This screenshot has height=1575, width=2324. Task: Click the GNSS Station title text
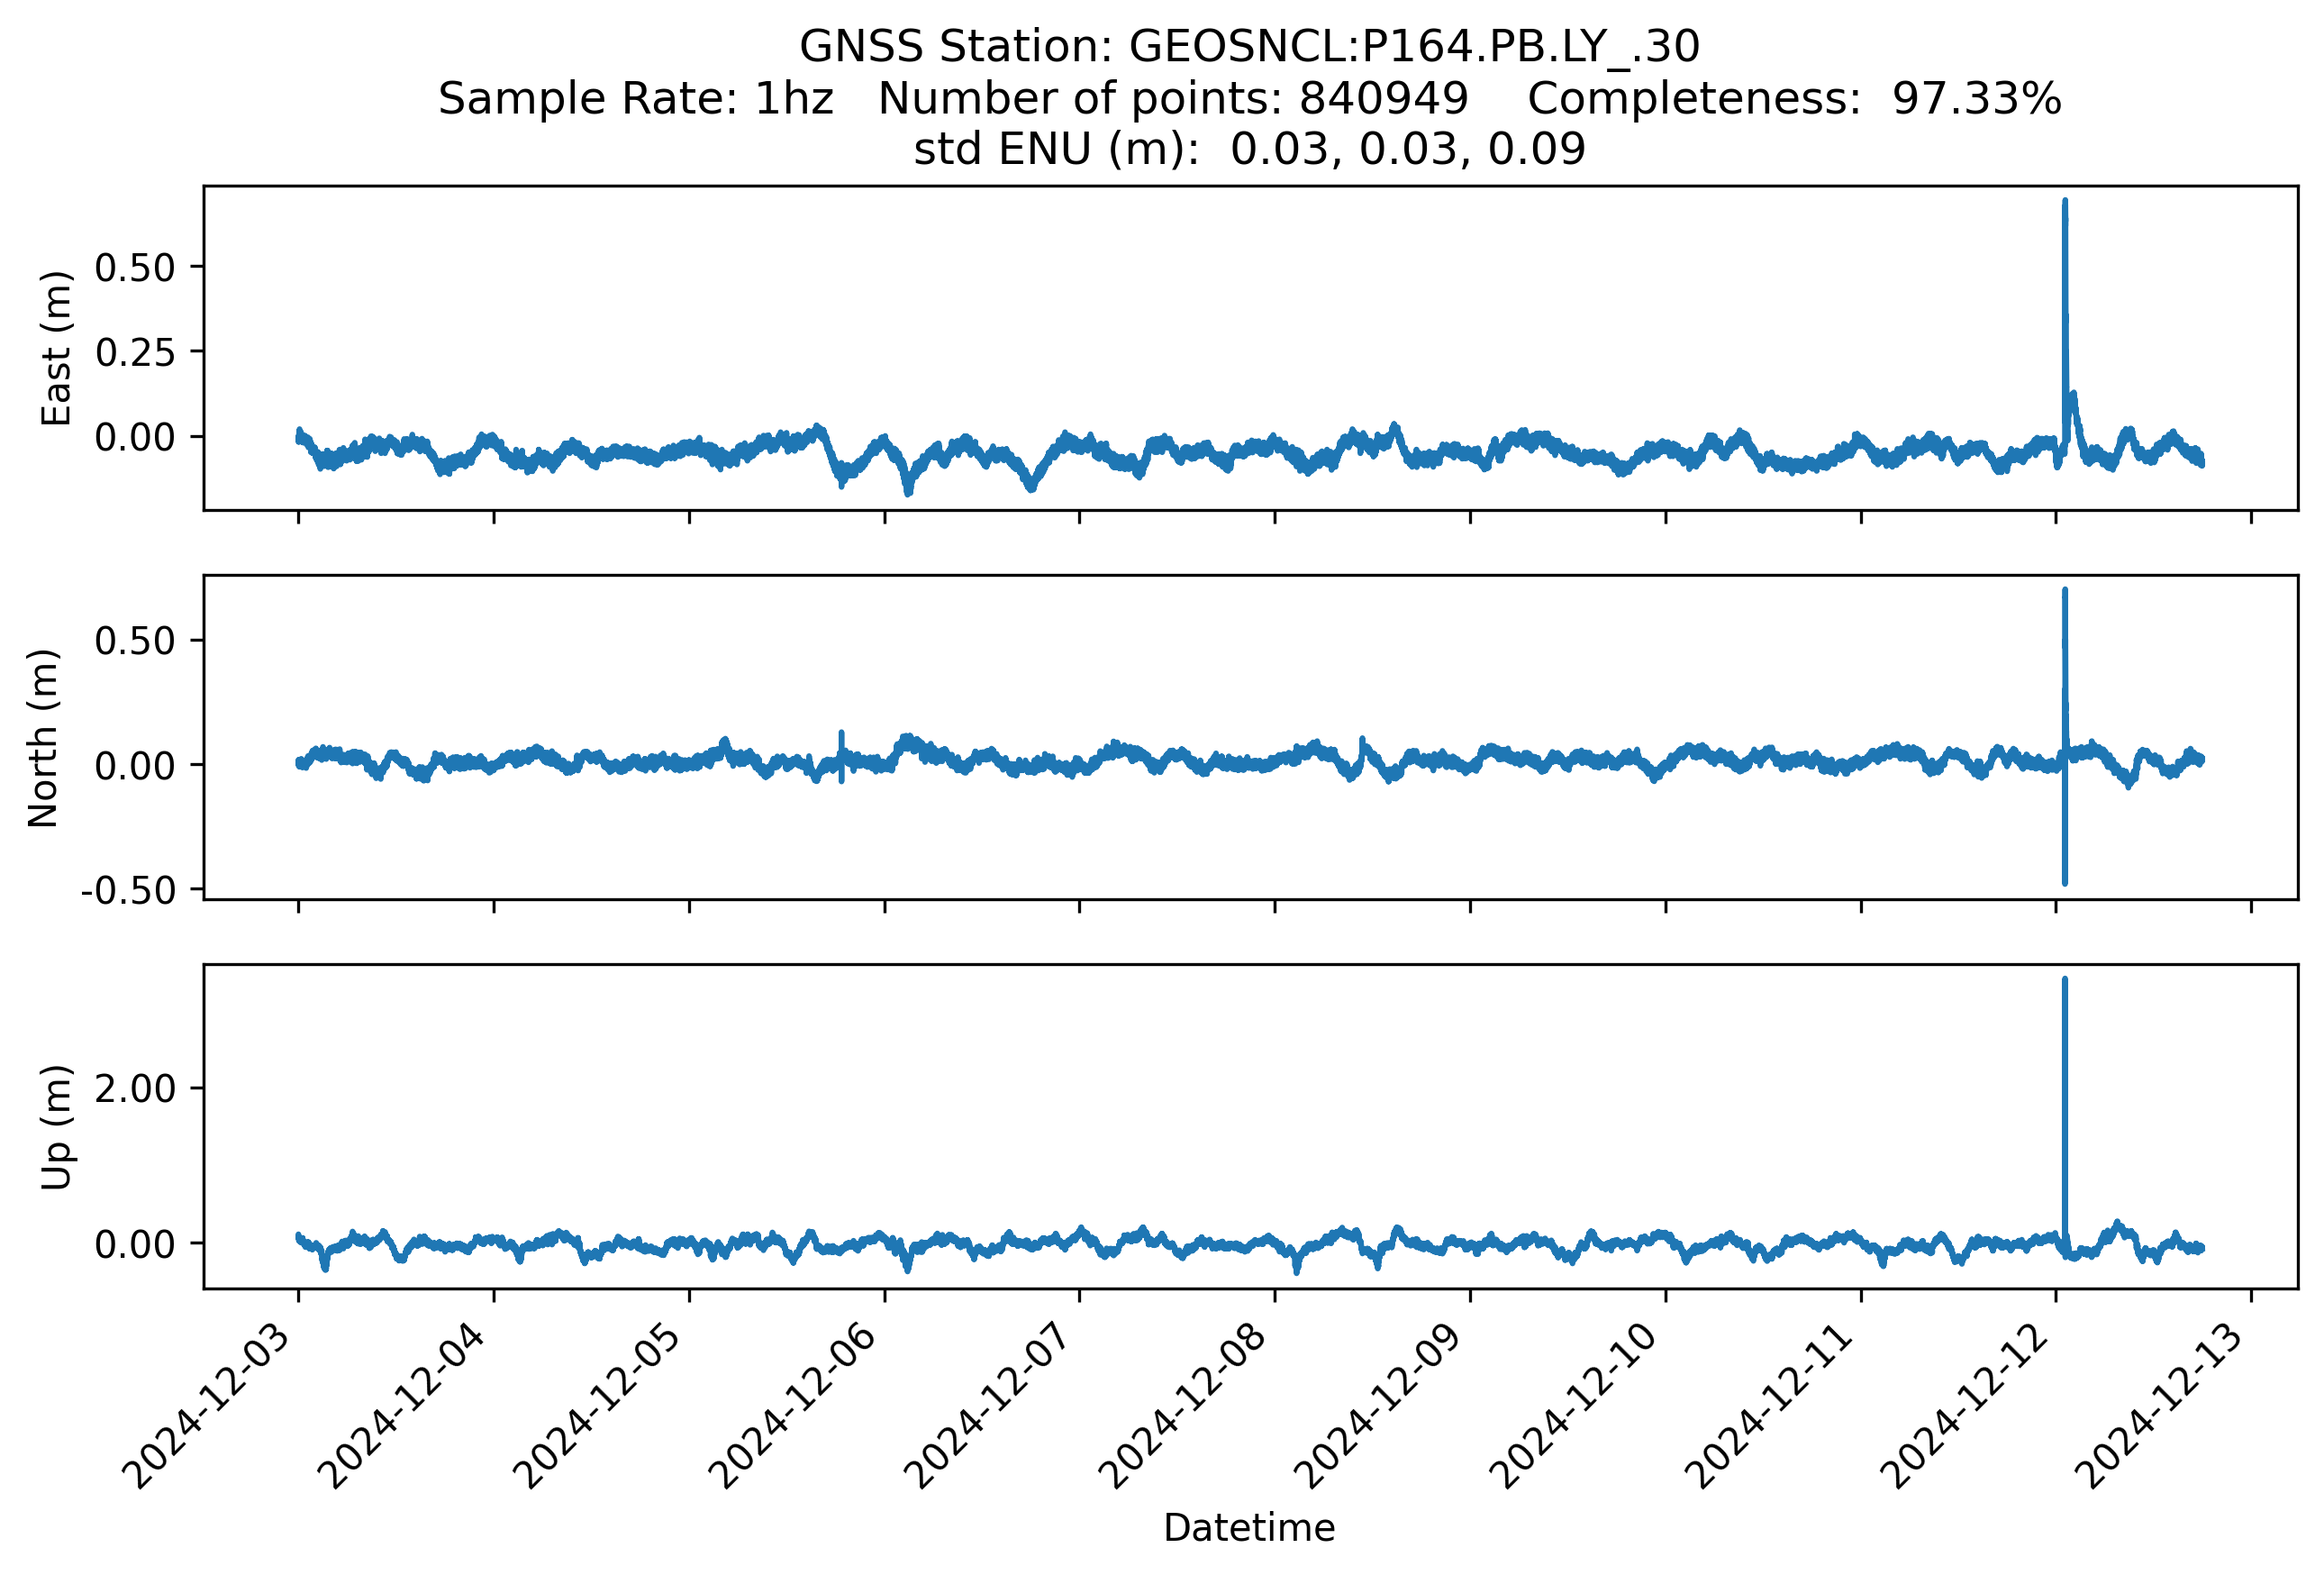1249,47
